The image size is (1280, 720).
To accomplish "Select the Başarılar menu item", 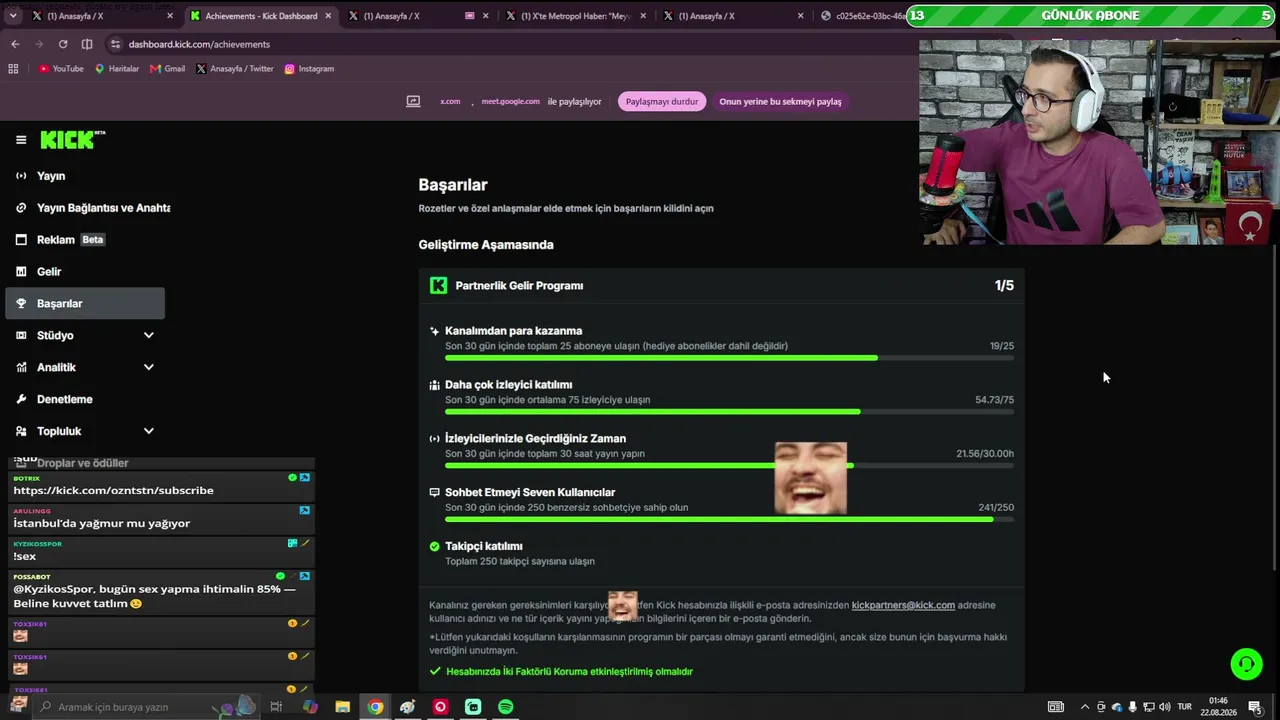I will [x=85, y=303].
